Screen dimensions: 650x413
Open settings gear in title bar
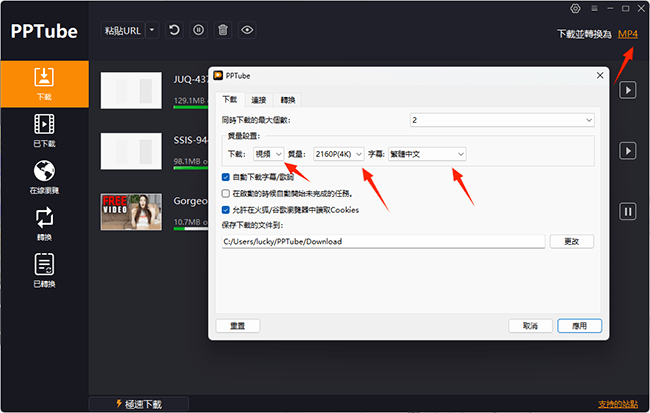[x=574, y=8]
